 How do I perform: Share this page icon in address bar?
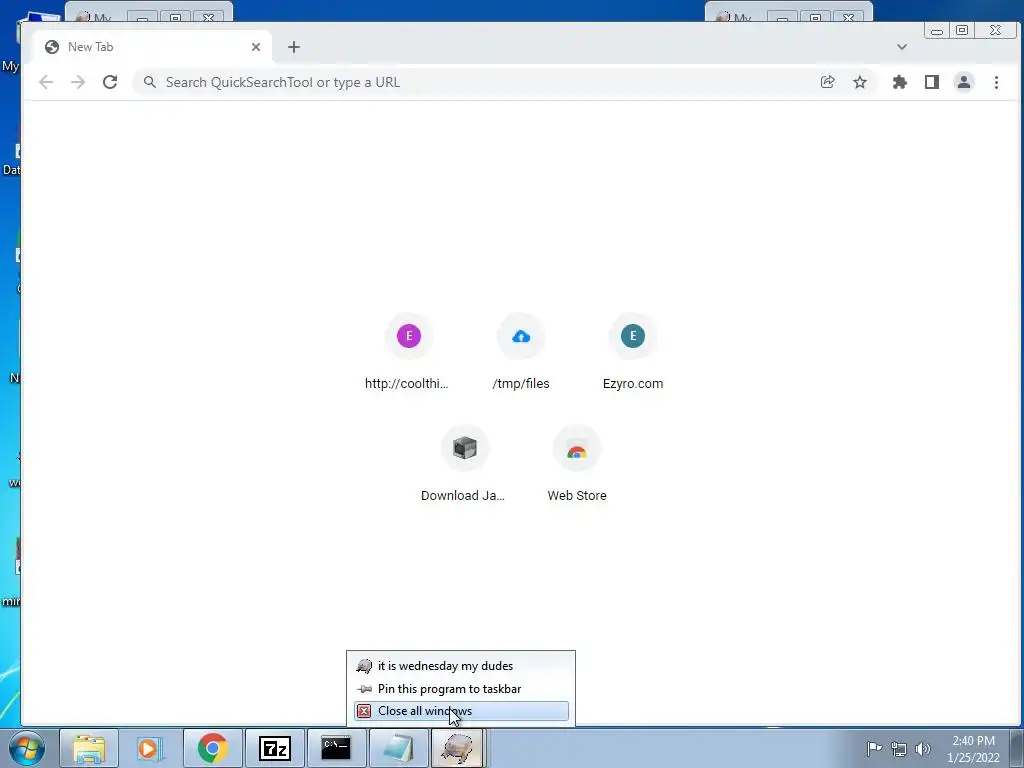pos(827,82)
